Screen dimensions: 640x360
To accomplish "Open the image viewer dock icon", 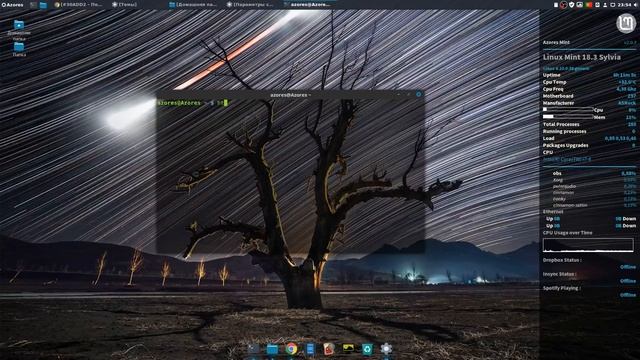I will pyautogui.click(x=348, y=348).
